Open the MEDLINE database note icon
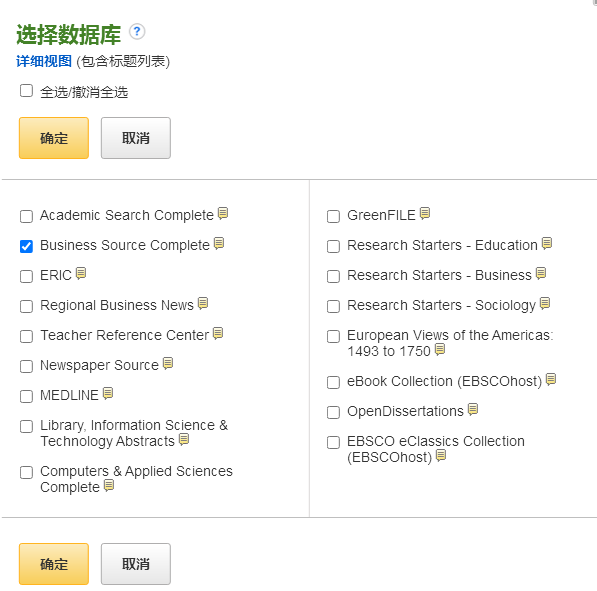Image resolution: width=597 pixels, height=591 pixels. point(108,393)
